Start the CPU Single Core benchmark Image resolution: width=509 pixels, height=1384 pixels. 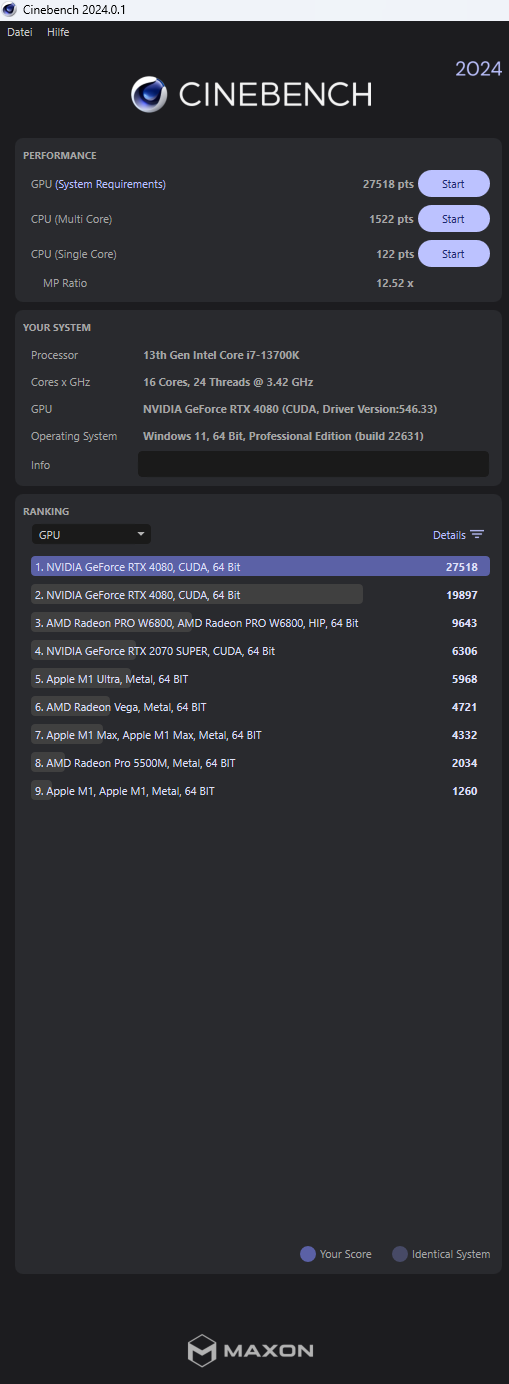click(453, 254)
